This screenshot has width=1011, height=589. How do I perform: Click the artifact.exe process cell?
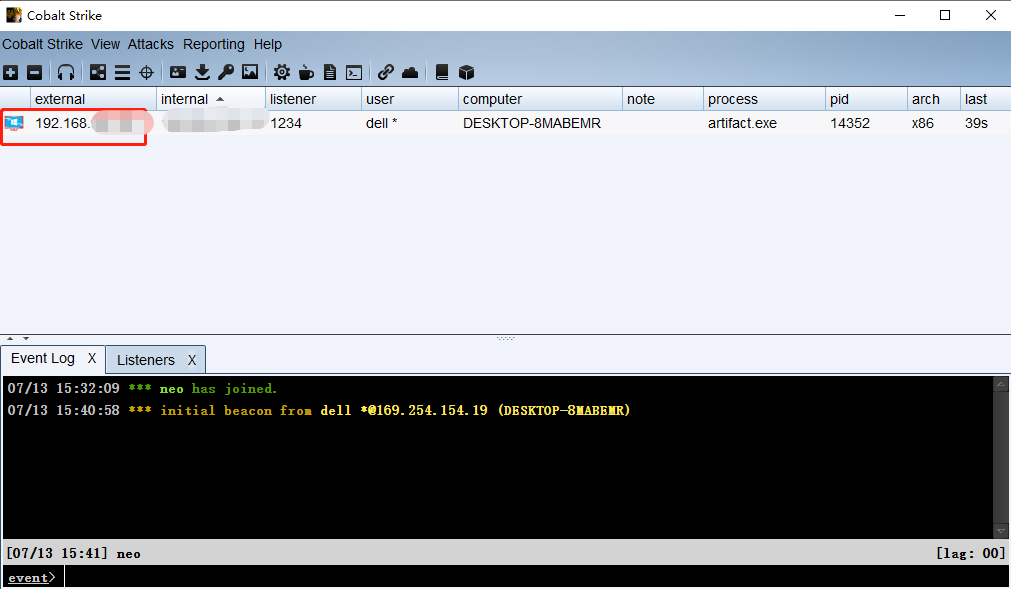click(x=742, y=123)
